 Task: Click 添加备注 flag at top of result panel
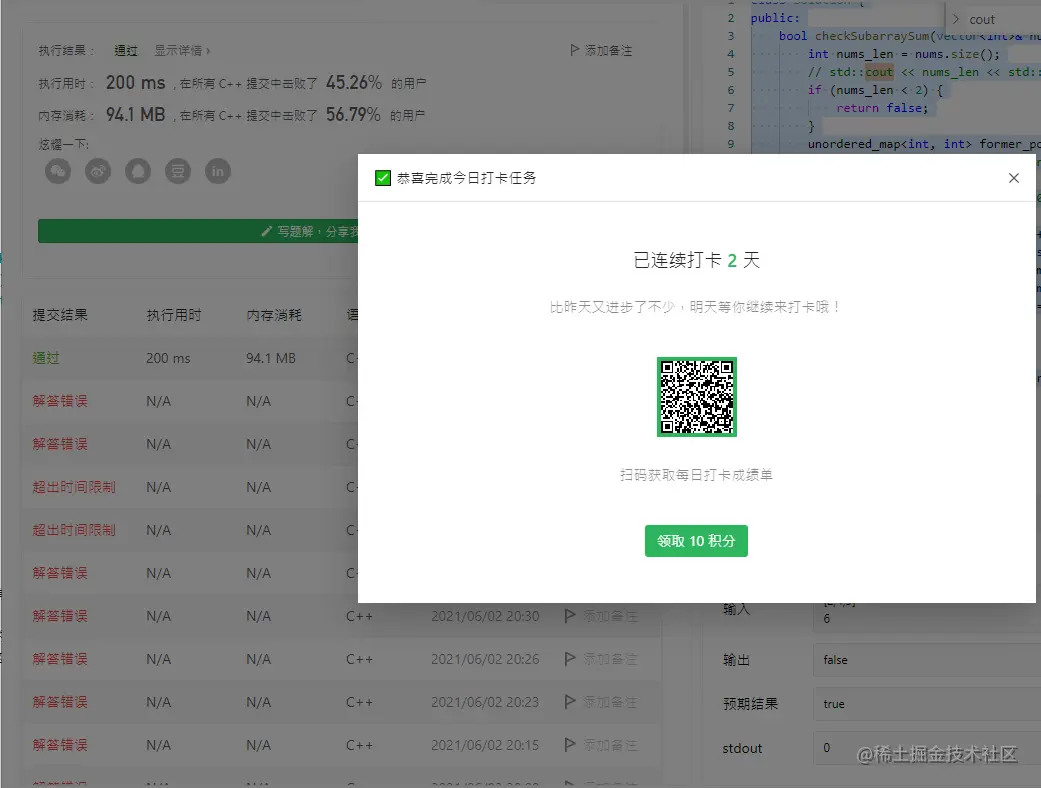(x=601, y=50)
